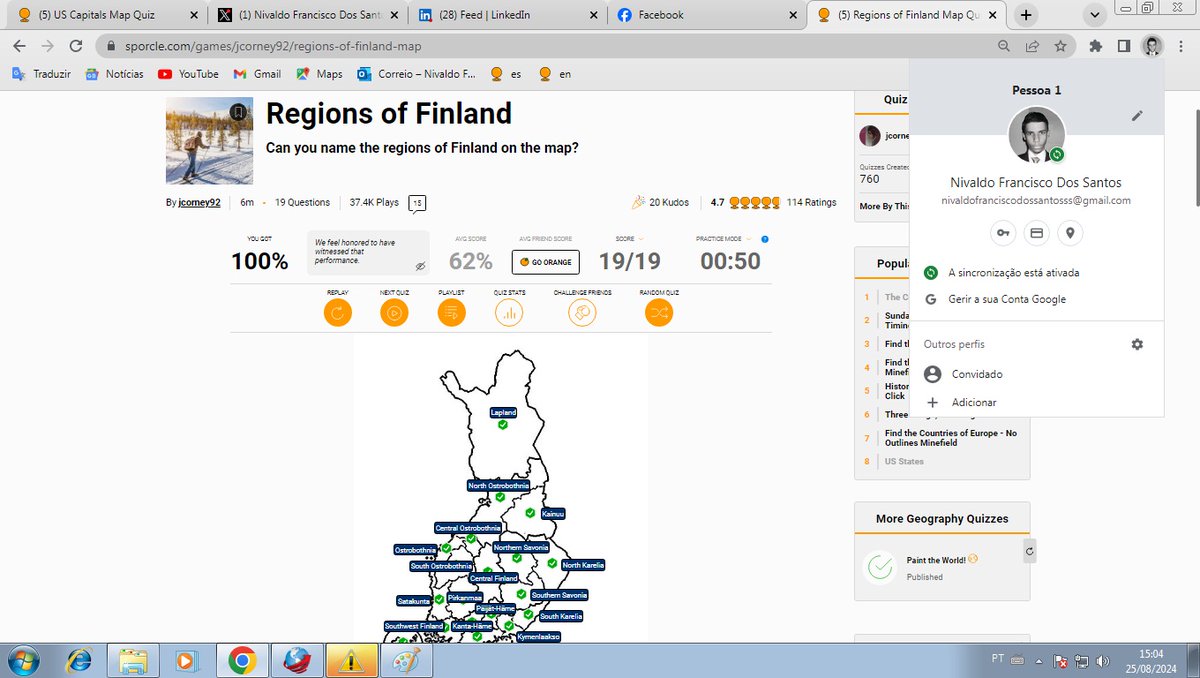Image resolution: width=1200 pixels, height=678 pixels.
Task: Open the Next Quiz icon
Action: (394, 312)
